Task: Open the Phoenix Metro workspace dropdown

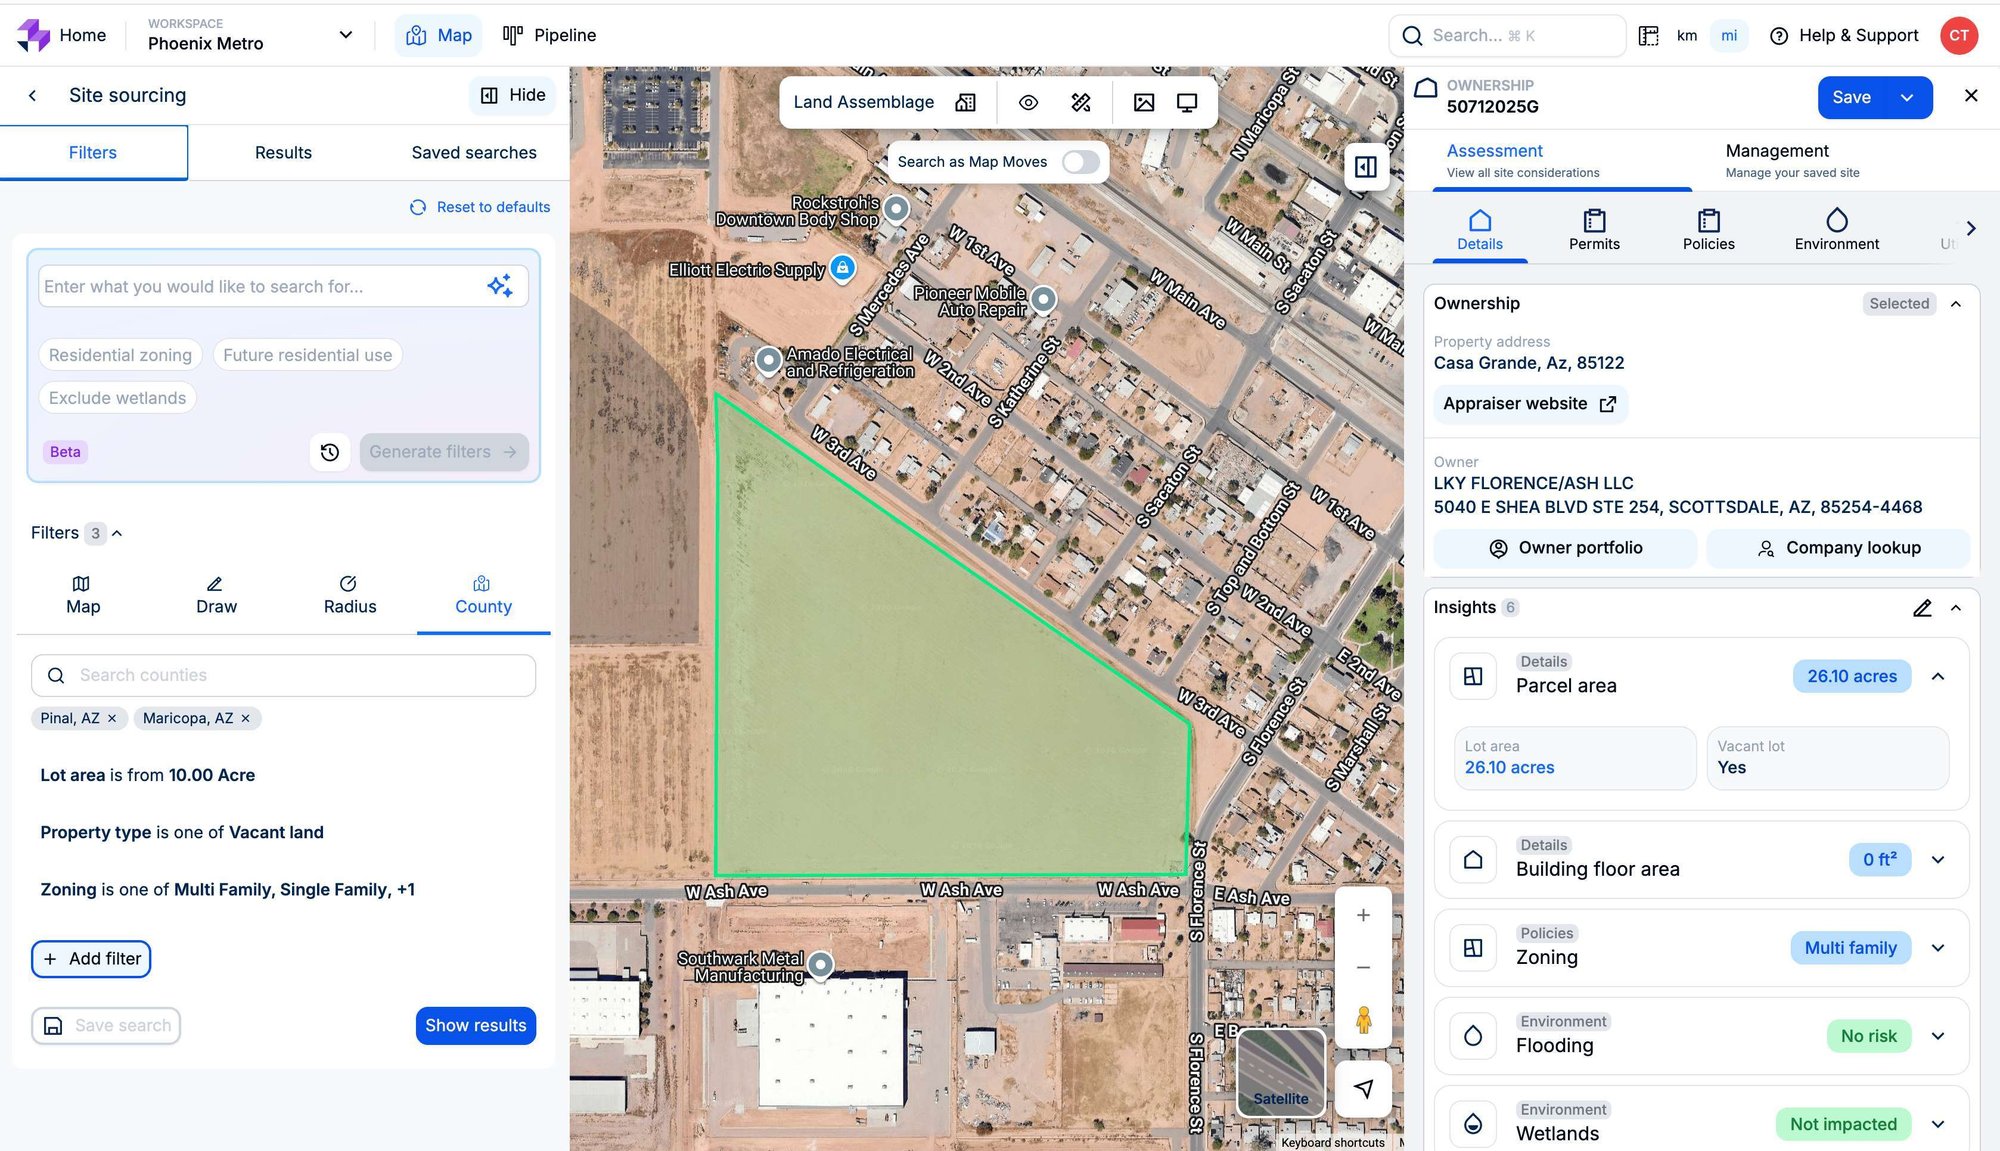Action: pyautogui.click(x=346, y=35)
